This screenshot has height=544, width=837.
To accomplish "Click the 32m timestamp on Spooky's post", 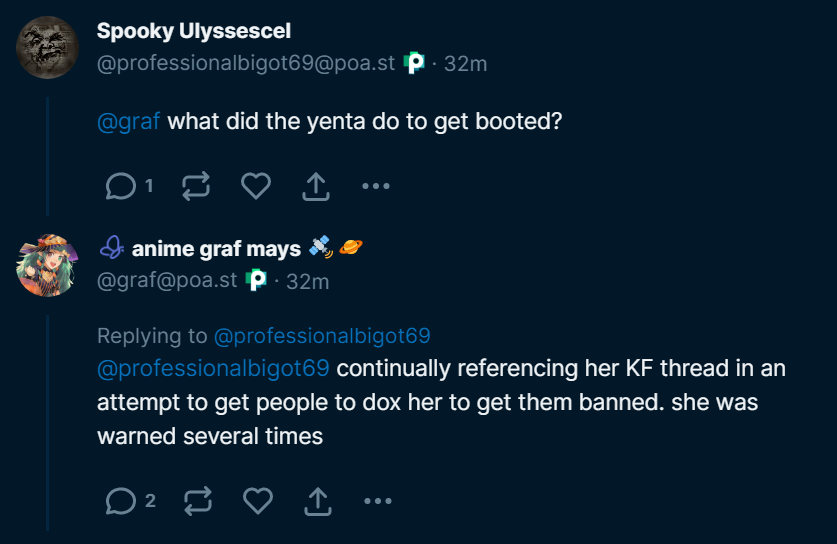I will pos(465,63).
